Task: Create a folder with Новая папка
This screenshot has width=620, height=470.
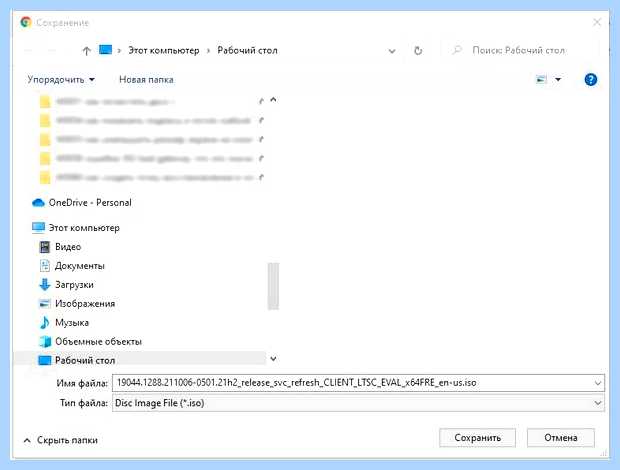Action: click(146, 80)
